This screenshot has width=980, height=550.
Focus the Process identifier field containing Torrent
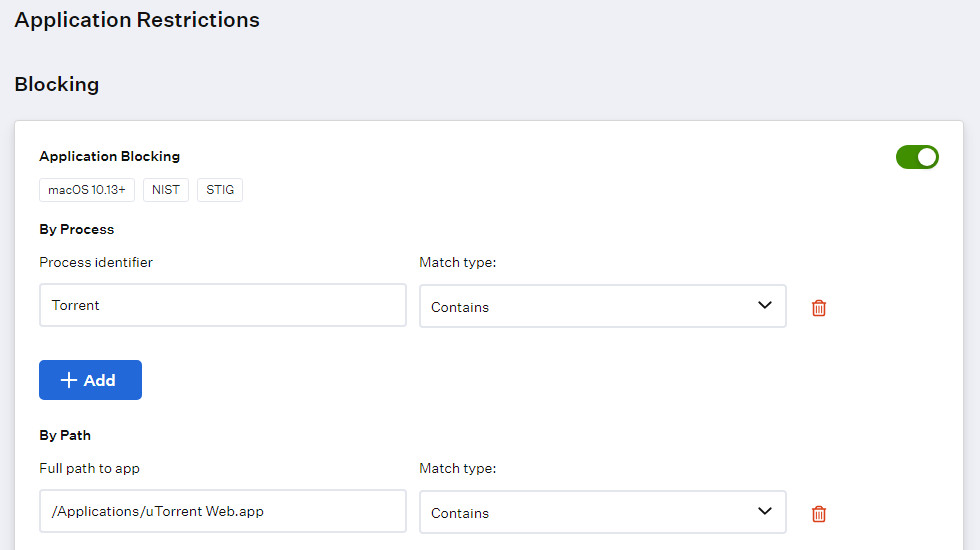click(222, 305)
